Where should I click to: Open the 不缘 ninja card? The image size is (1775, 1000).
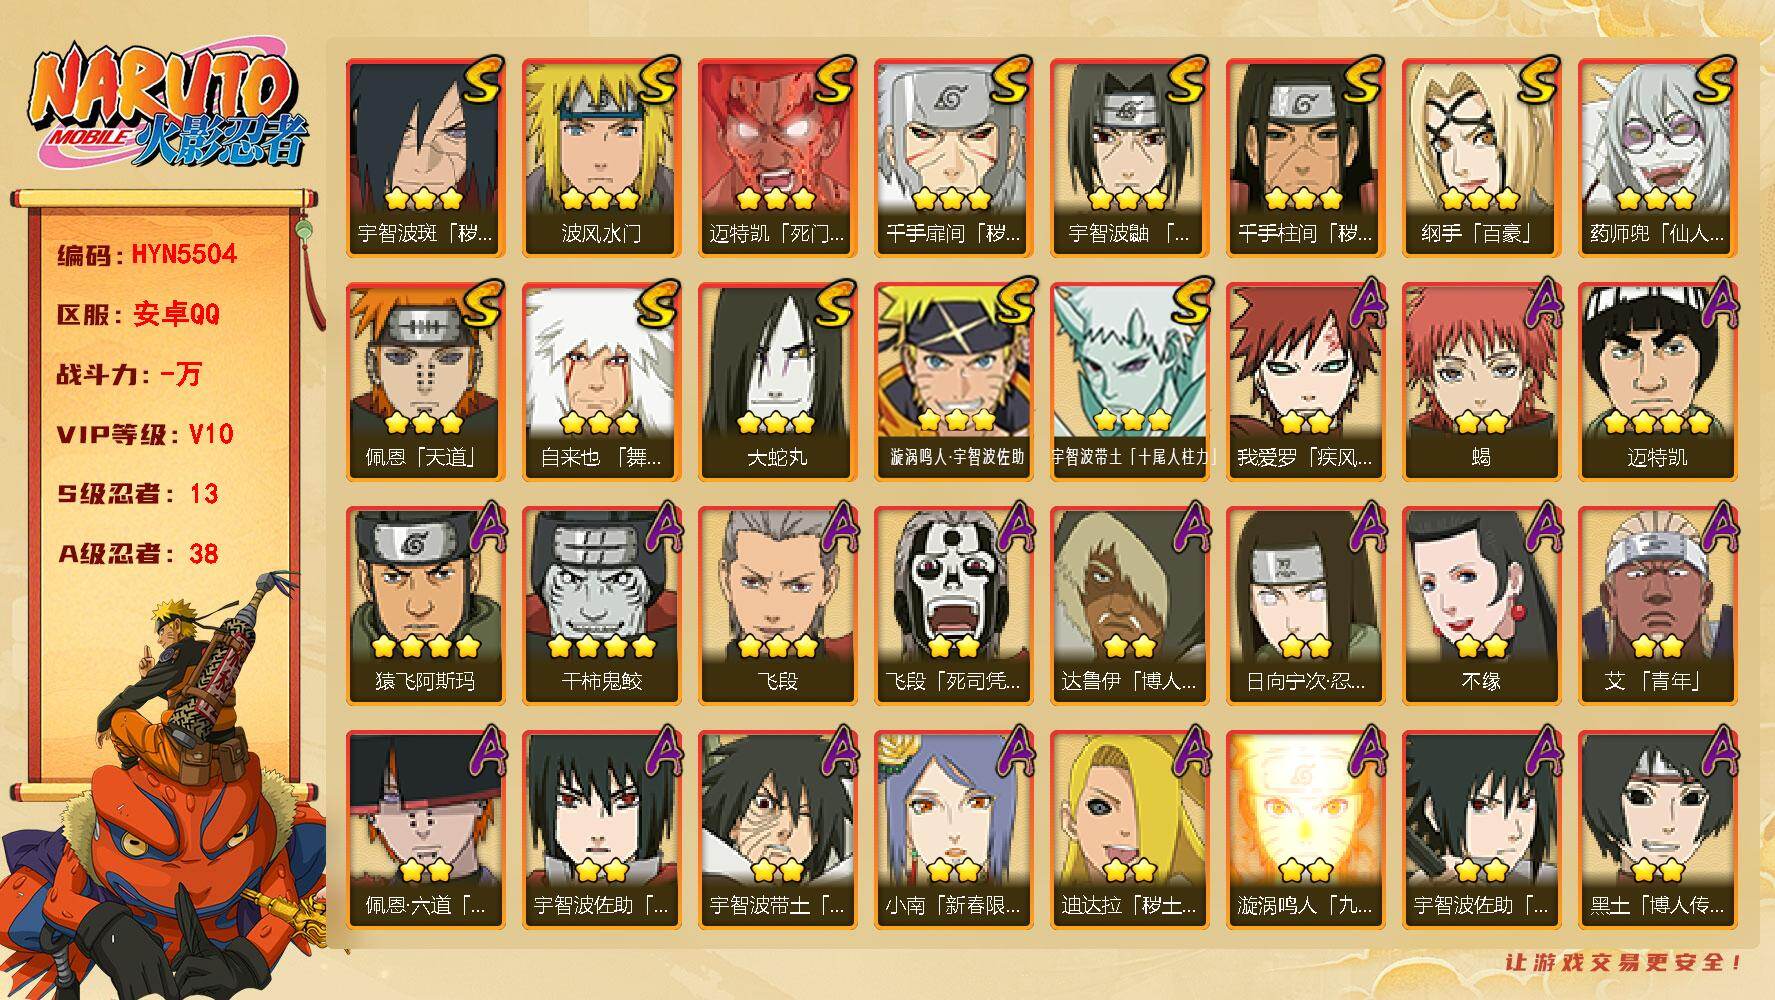point(1481,605)
